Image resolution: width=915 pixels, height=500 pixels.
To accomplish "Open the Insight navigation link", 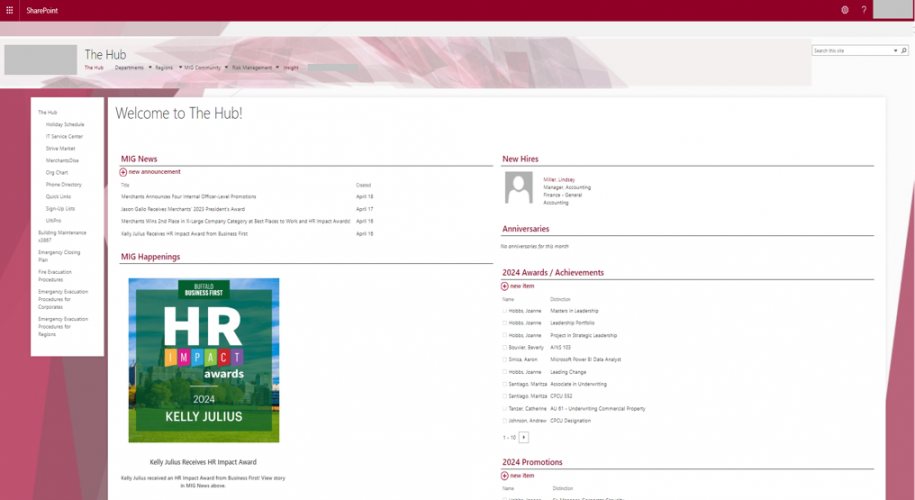I will pos(291,68).
